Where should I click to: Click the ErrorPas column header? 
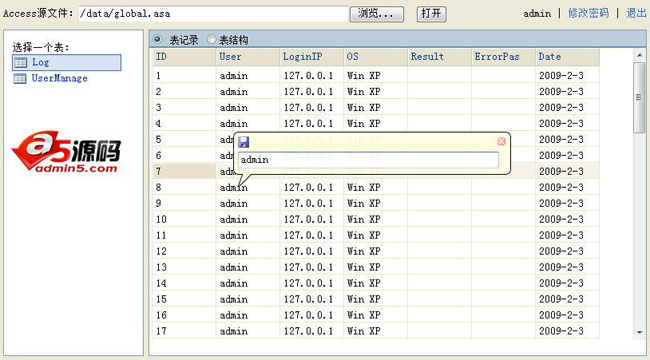click(503, 57)
